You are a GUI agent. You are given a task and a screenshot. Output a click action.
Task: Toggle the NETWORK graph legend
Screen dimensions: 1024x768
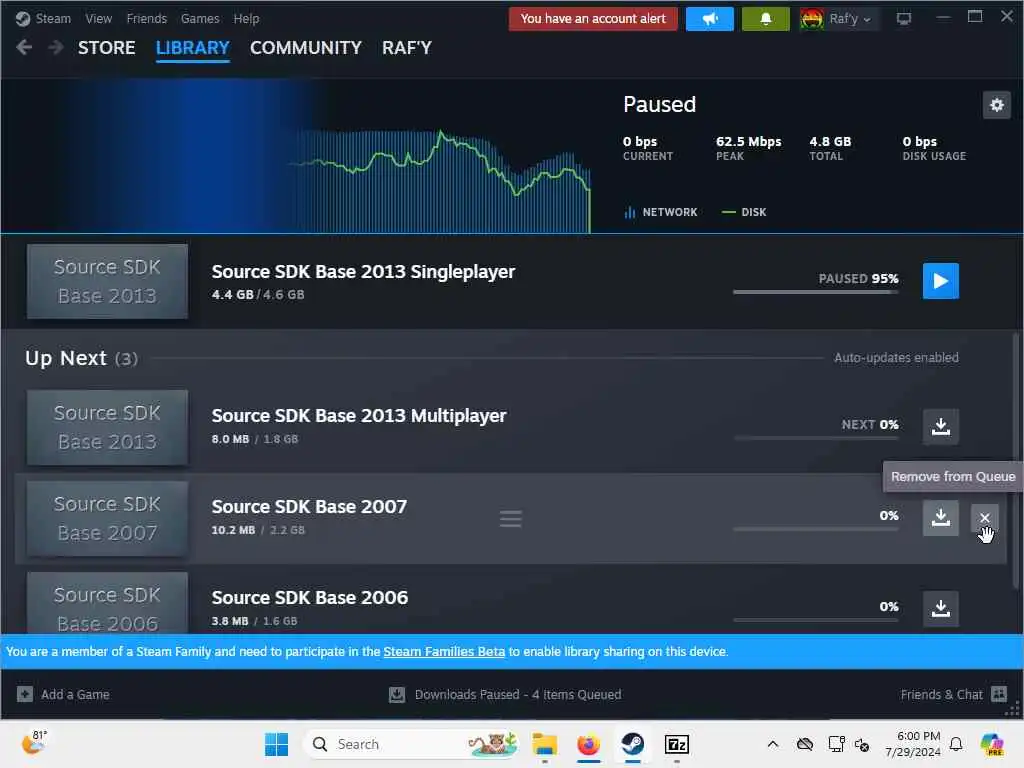(x=661, y=212)
